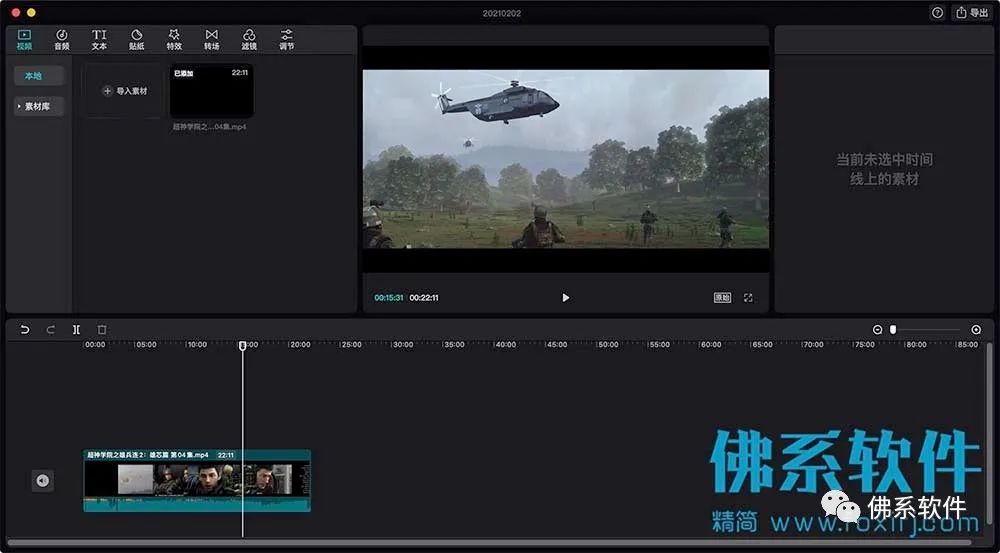Toggle the 原始 original ratio button
The height and width of the screenshot is (553, 1000).
[x=722, y=298]
